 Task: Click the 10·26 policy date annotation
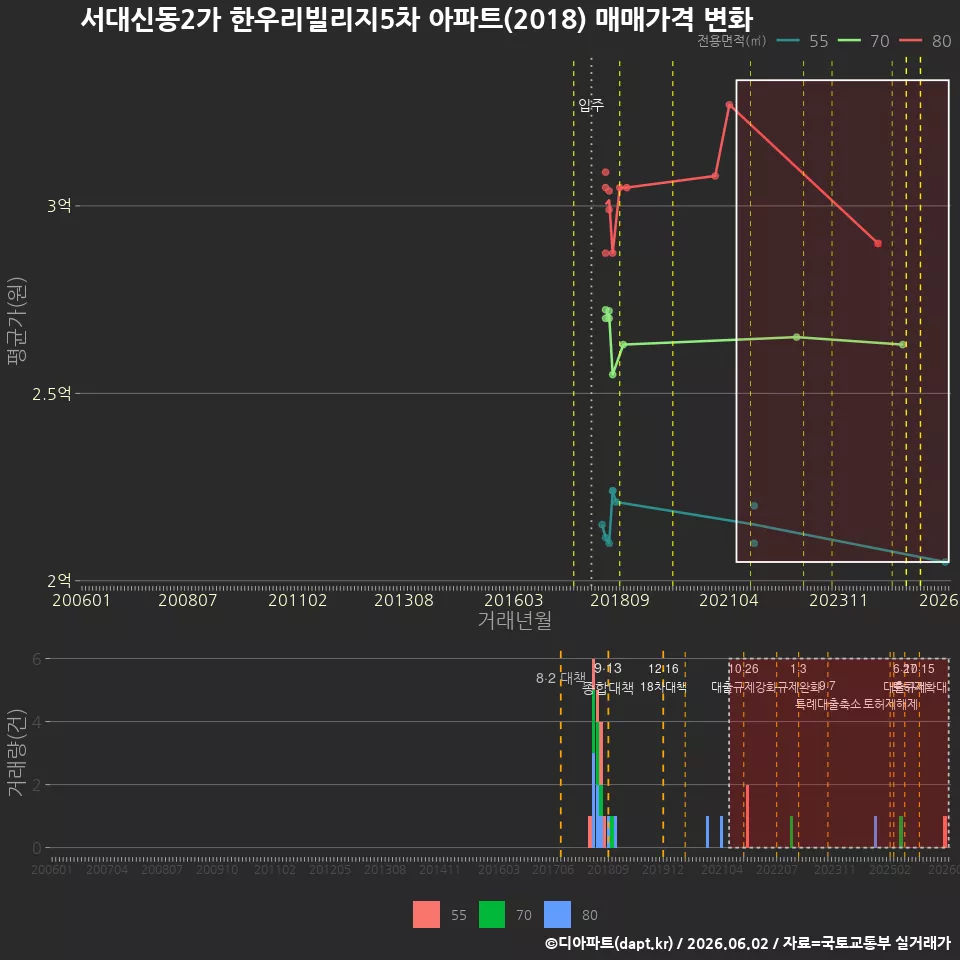743,669
